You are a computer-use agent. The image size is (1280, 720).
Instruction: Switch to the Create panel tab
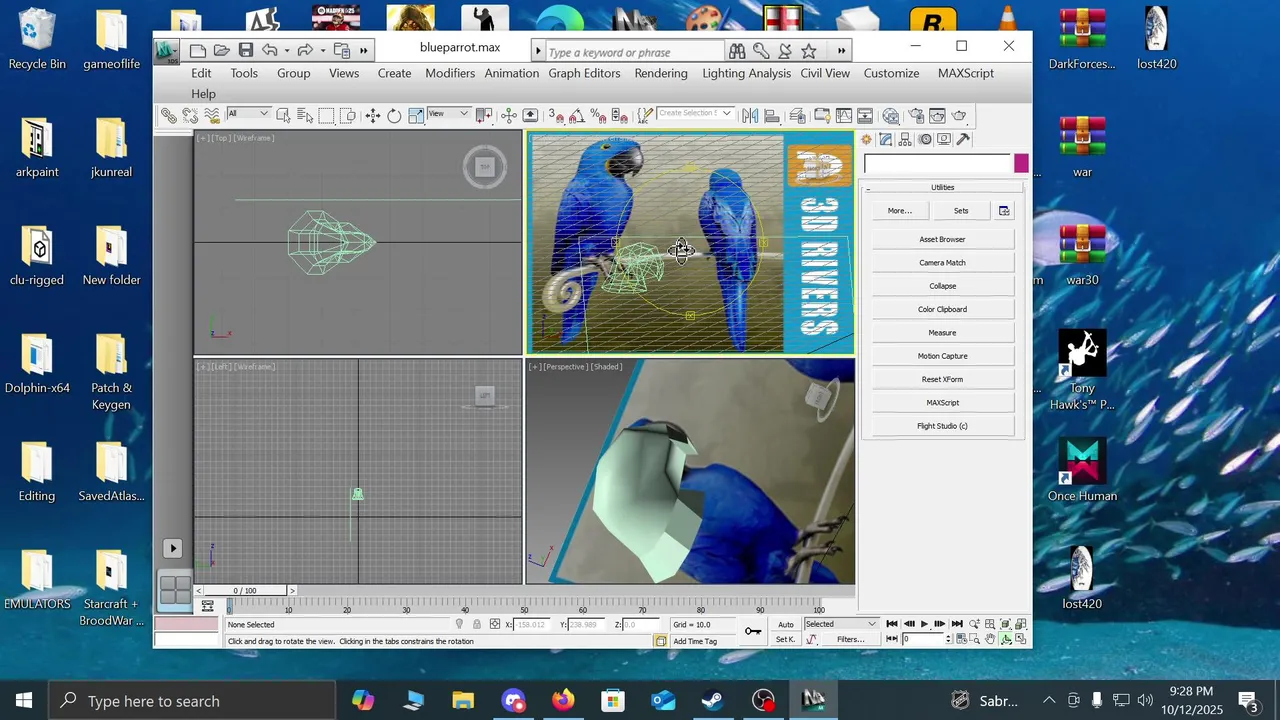(x=866, y=139)
